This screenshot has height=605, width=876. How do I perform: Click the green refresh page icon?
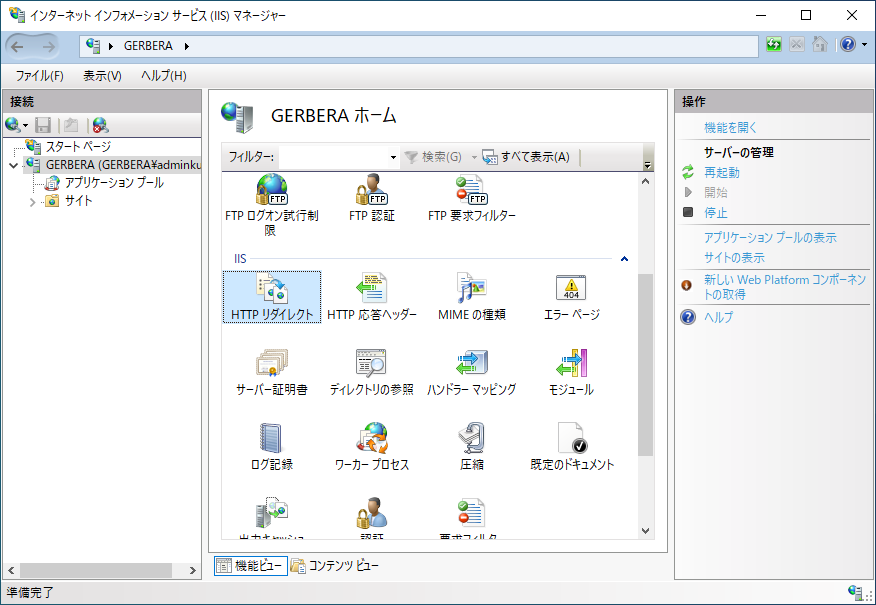tap(774, 45)
